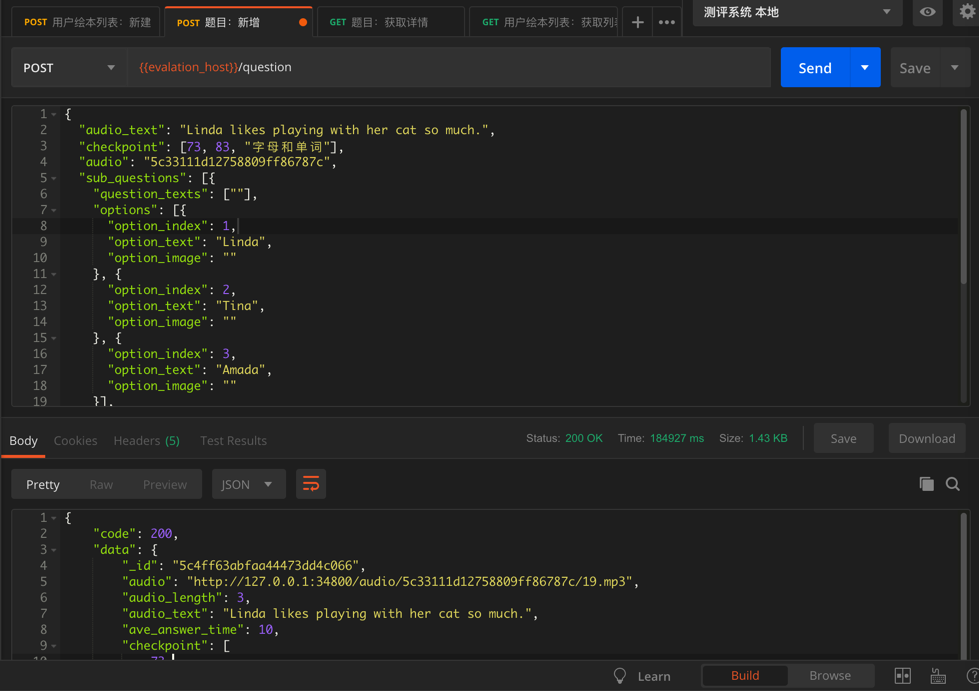The height and width of the screenshot is (691, 979).
Task: Click the environment quick look eye icon
Action: (928, 12)
